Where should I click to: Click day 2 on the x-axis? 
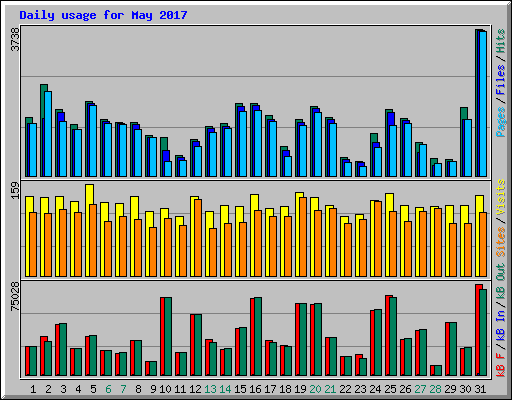[x=48, y=389]
